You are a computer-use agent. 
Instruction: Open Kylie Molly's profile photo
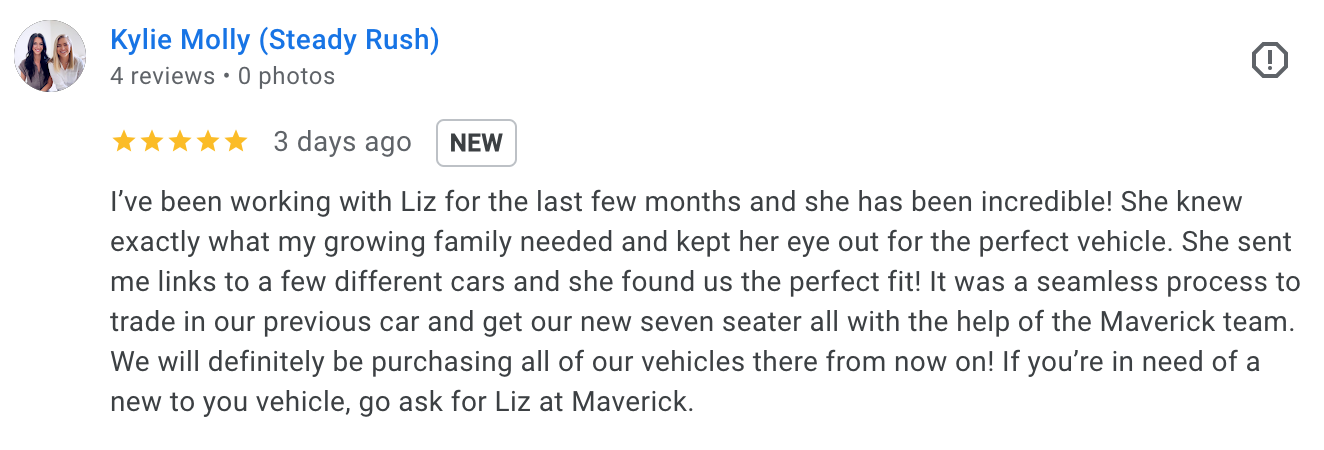tap(50, 56)
